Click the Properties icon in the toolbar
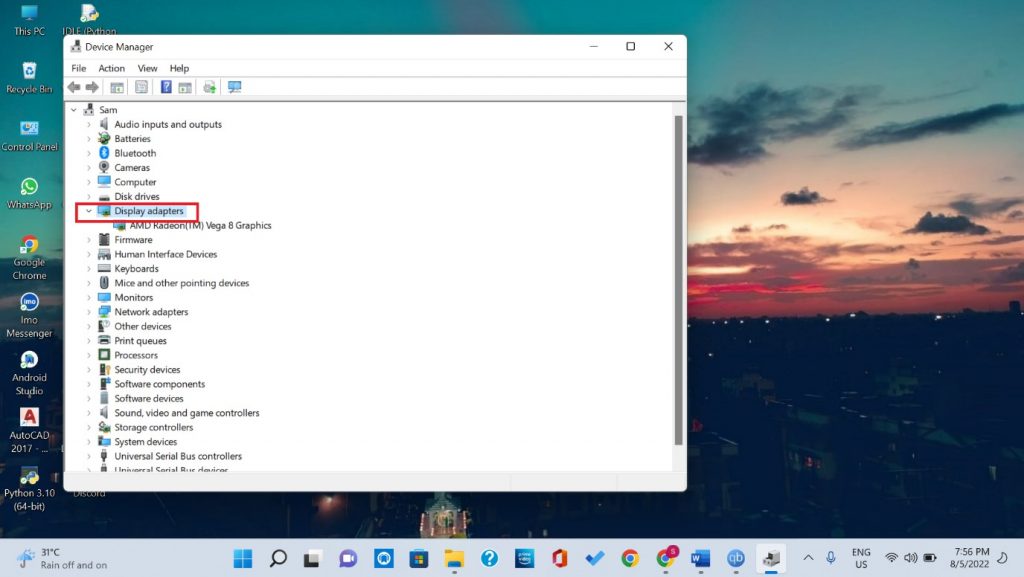The width and height of the screenshot is (1024, 577). click(x=140, y=87)
